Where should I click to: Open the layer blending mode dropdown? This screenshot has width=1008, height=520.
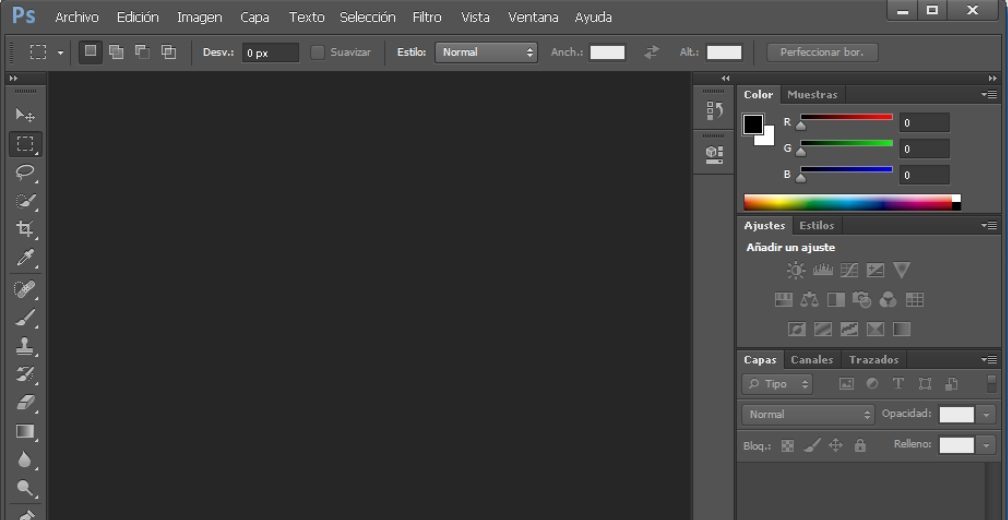(x=808, y=415)
